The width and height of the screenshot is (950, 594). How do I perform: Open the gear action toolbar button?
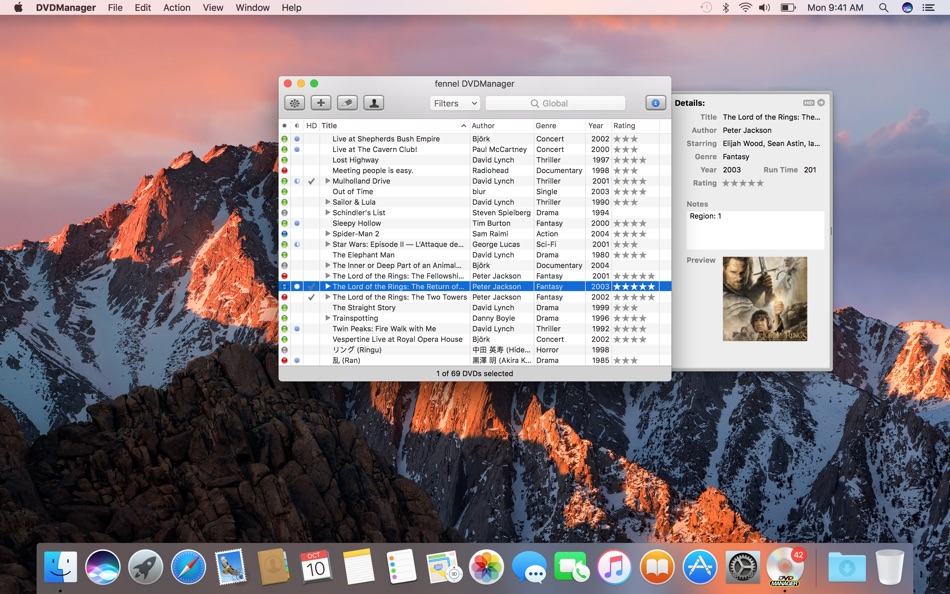(x=294, y=103)
